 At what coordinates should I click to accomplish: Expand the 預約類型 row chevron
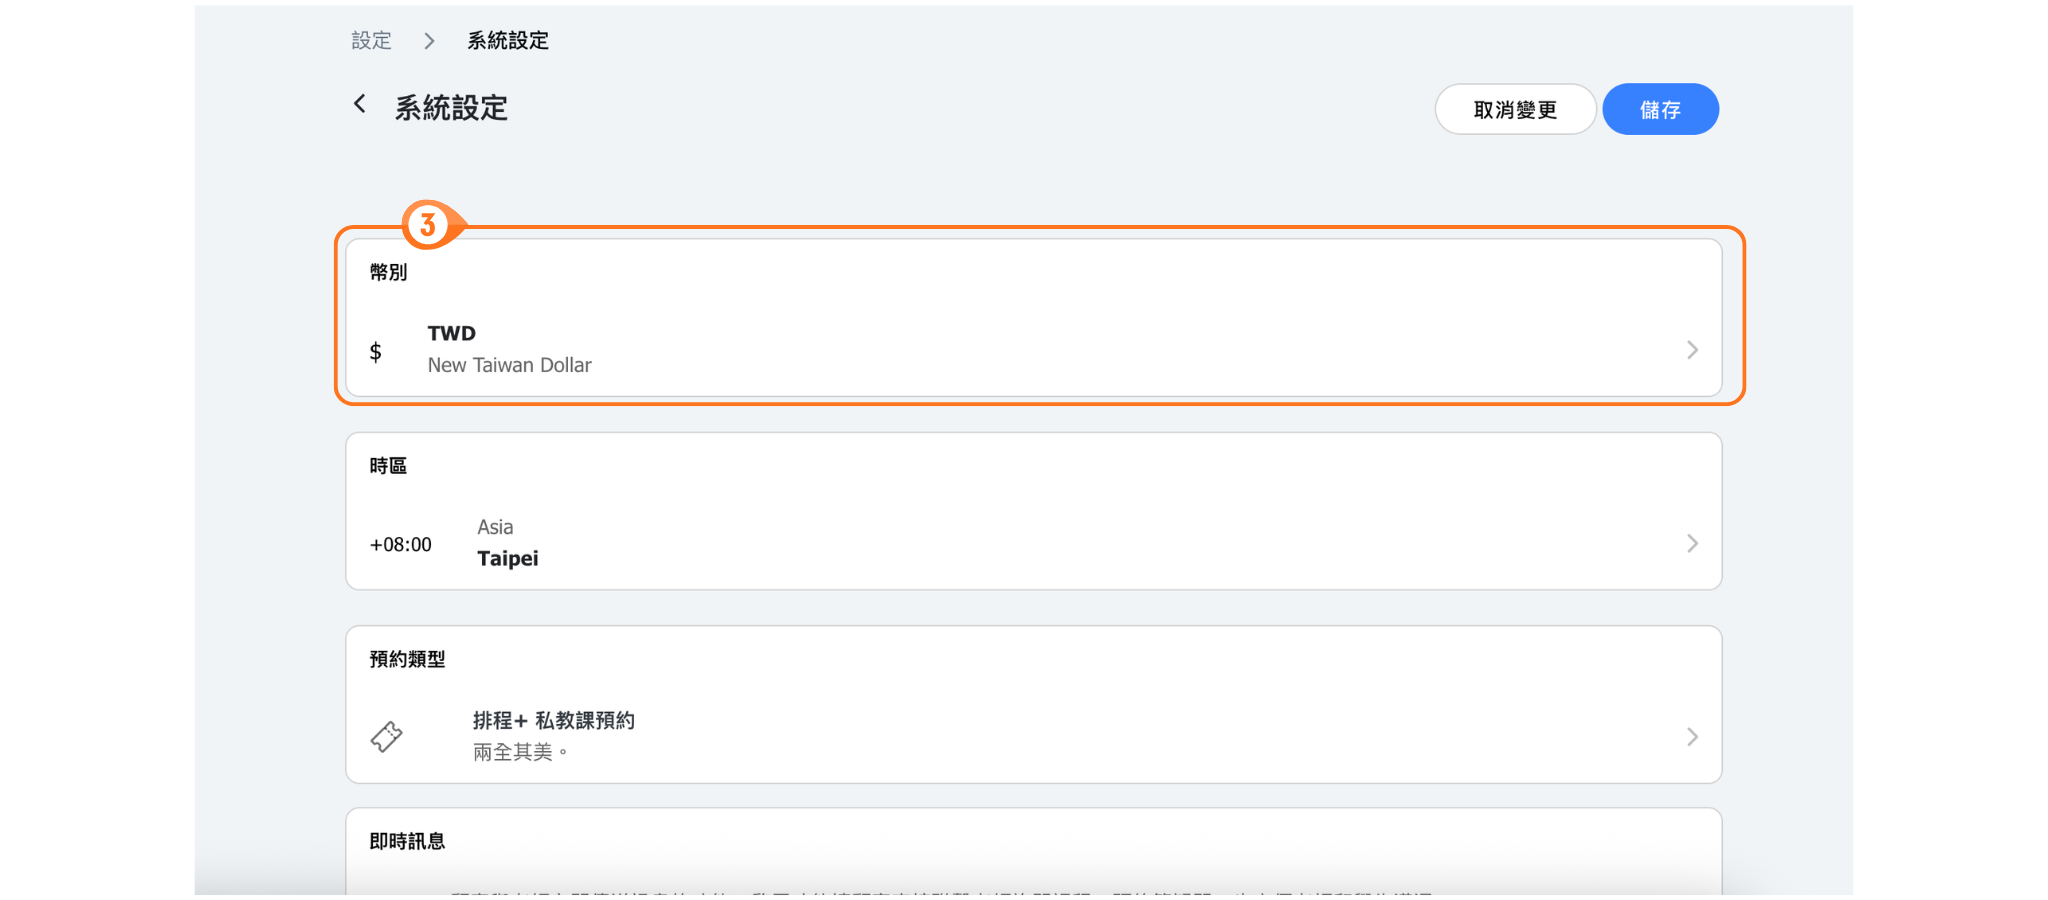click(1692, 737)
